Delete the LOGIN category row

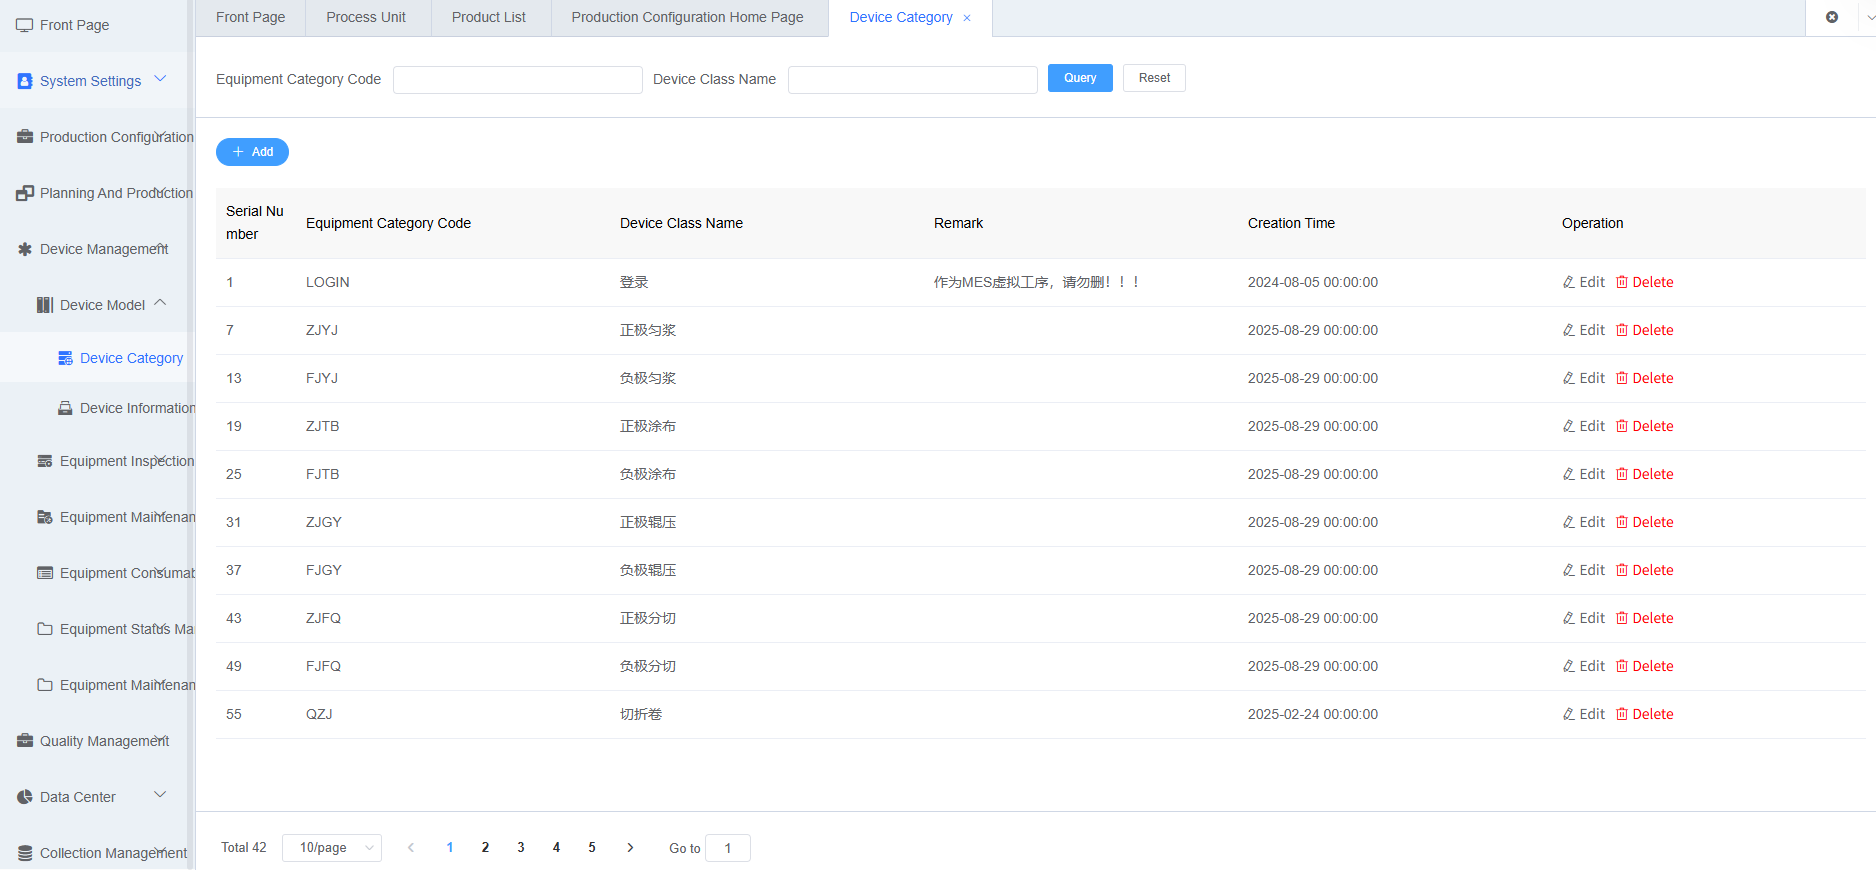[x=1645, y=282]
